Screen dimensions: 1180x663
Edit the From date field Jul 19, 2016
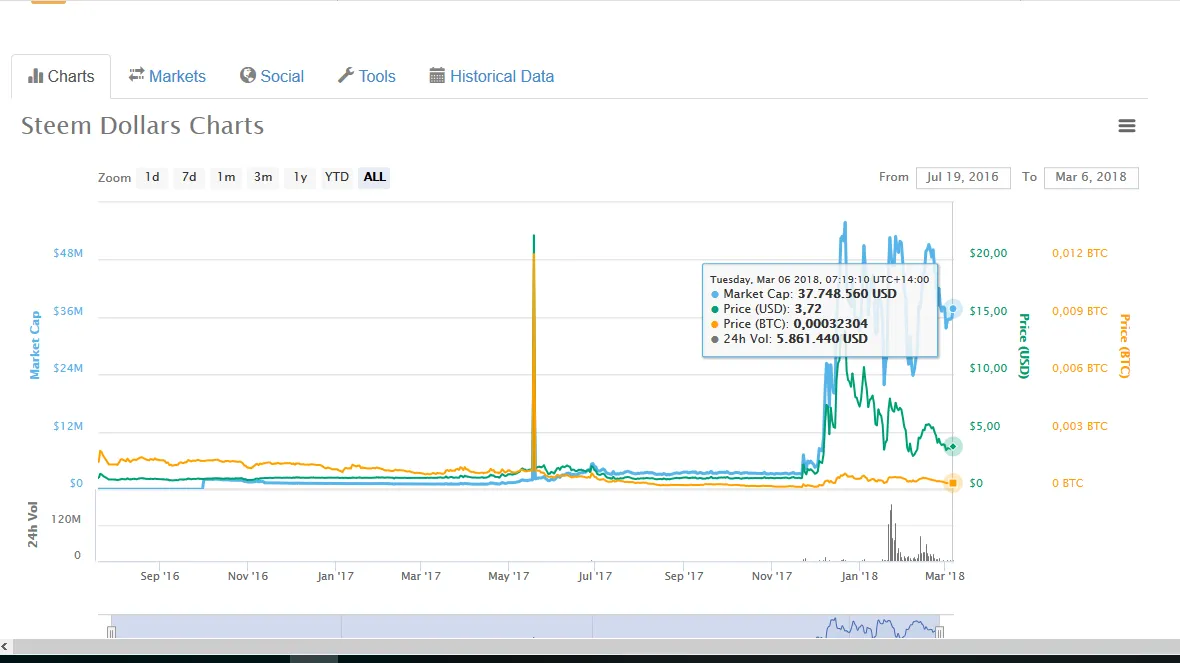point(963,177)
